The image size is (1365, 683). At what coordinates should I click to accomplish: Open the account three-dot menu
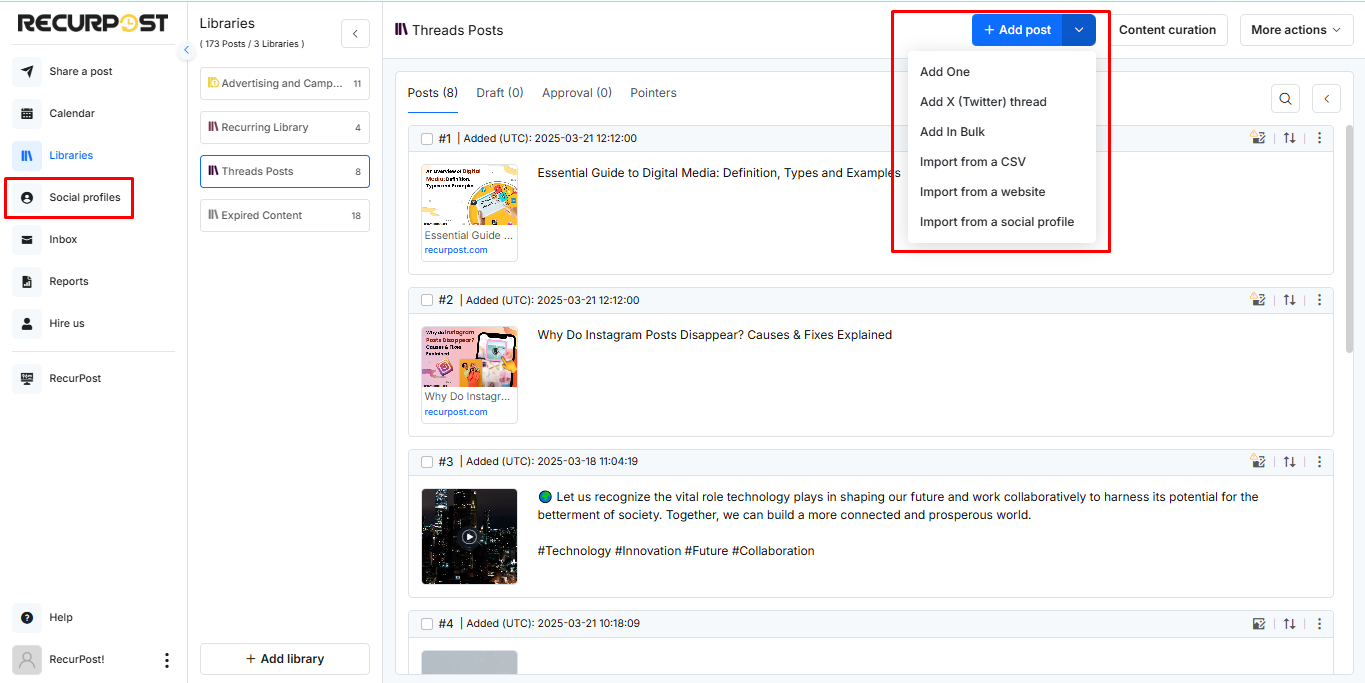167,660
